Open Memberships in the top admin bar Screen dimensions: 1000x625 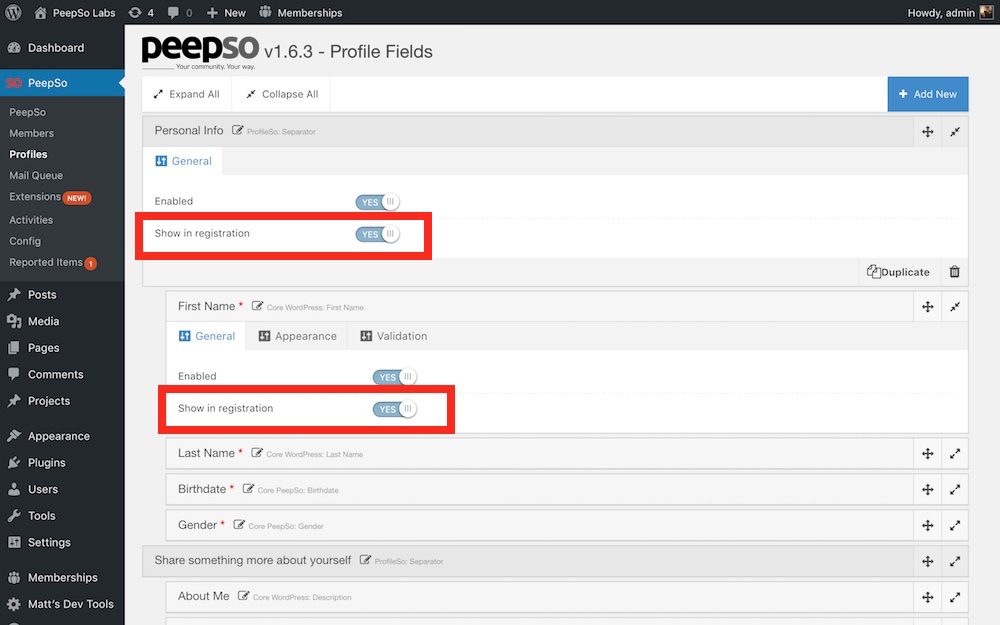point(300,13)
